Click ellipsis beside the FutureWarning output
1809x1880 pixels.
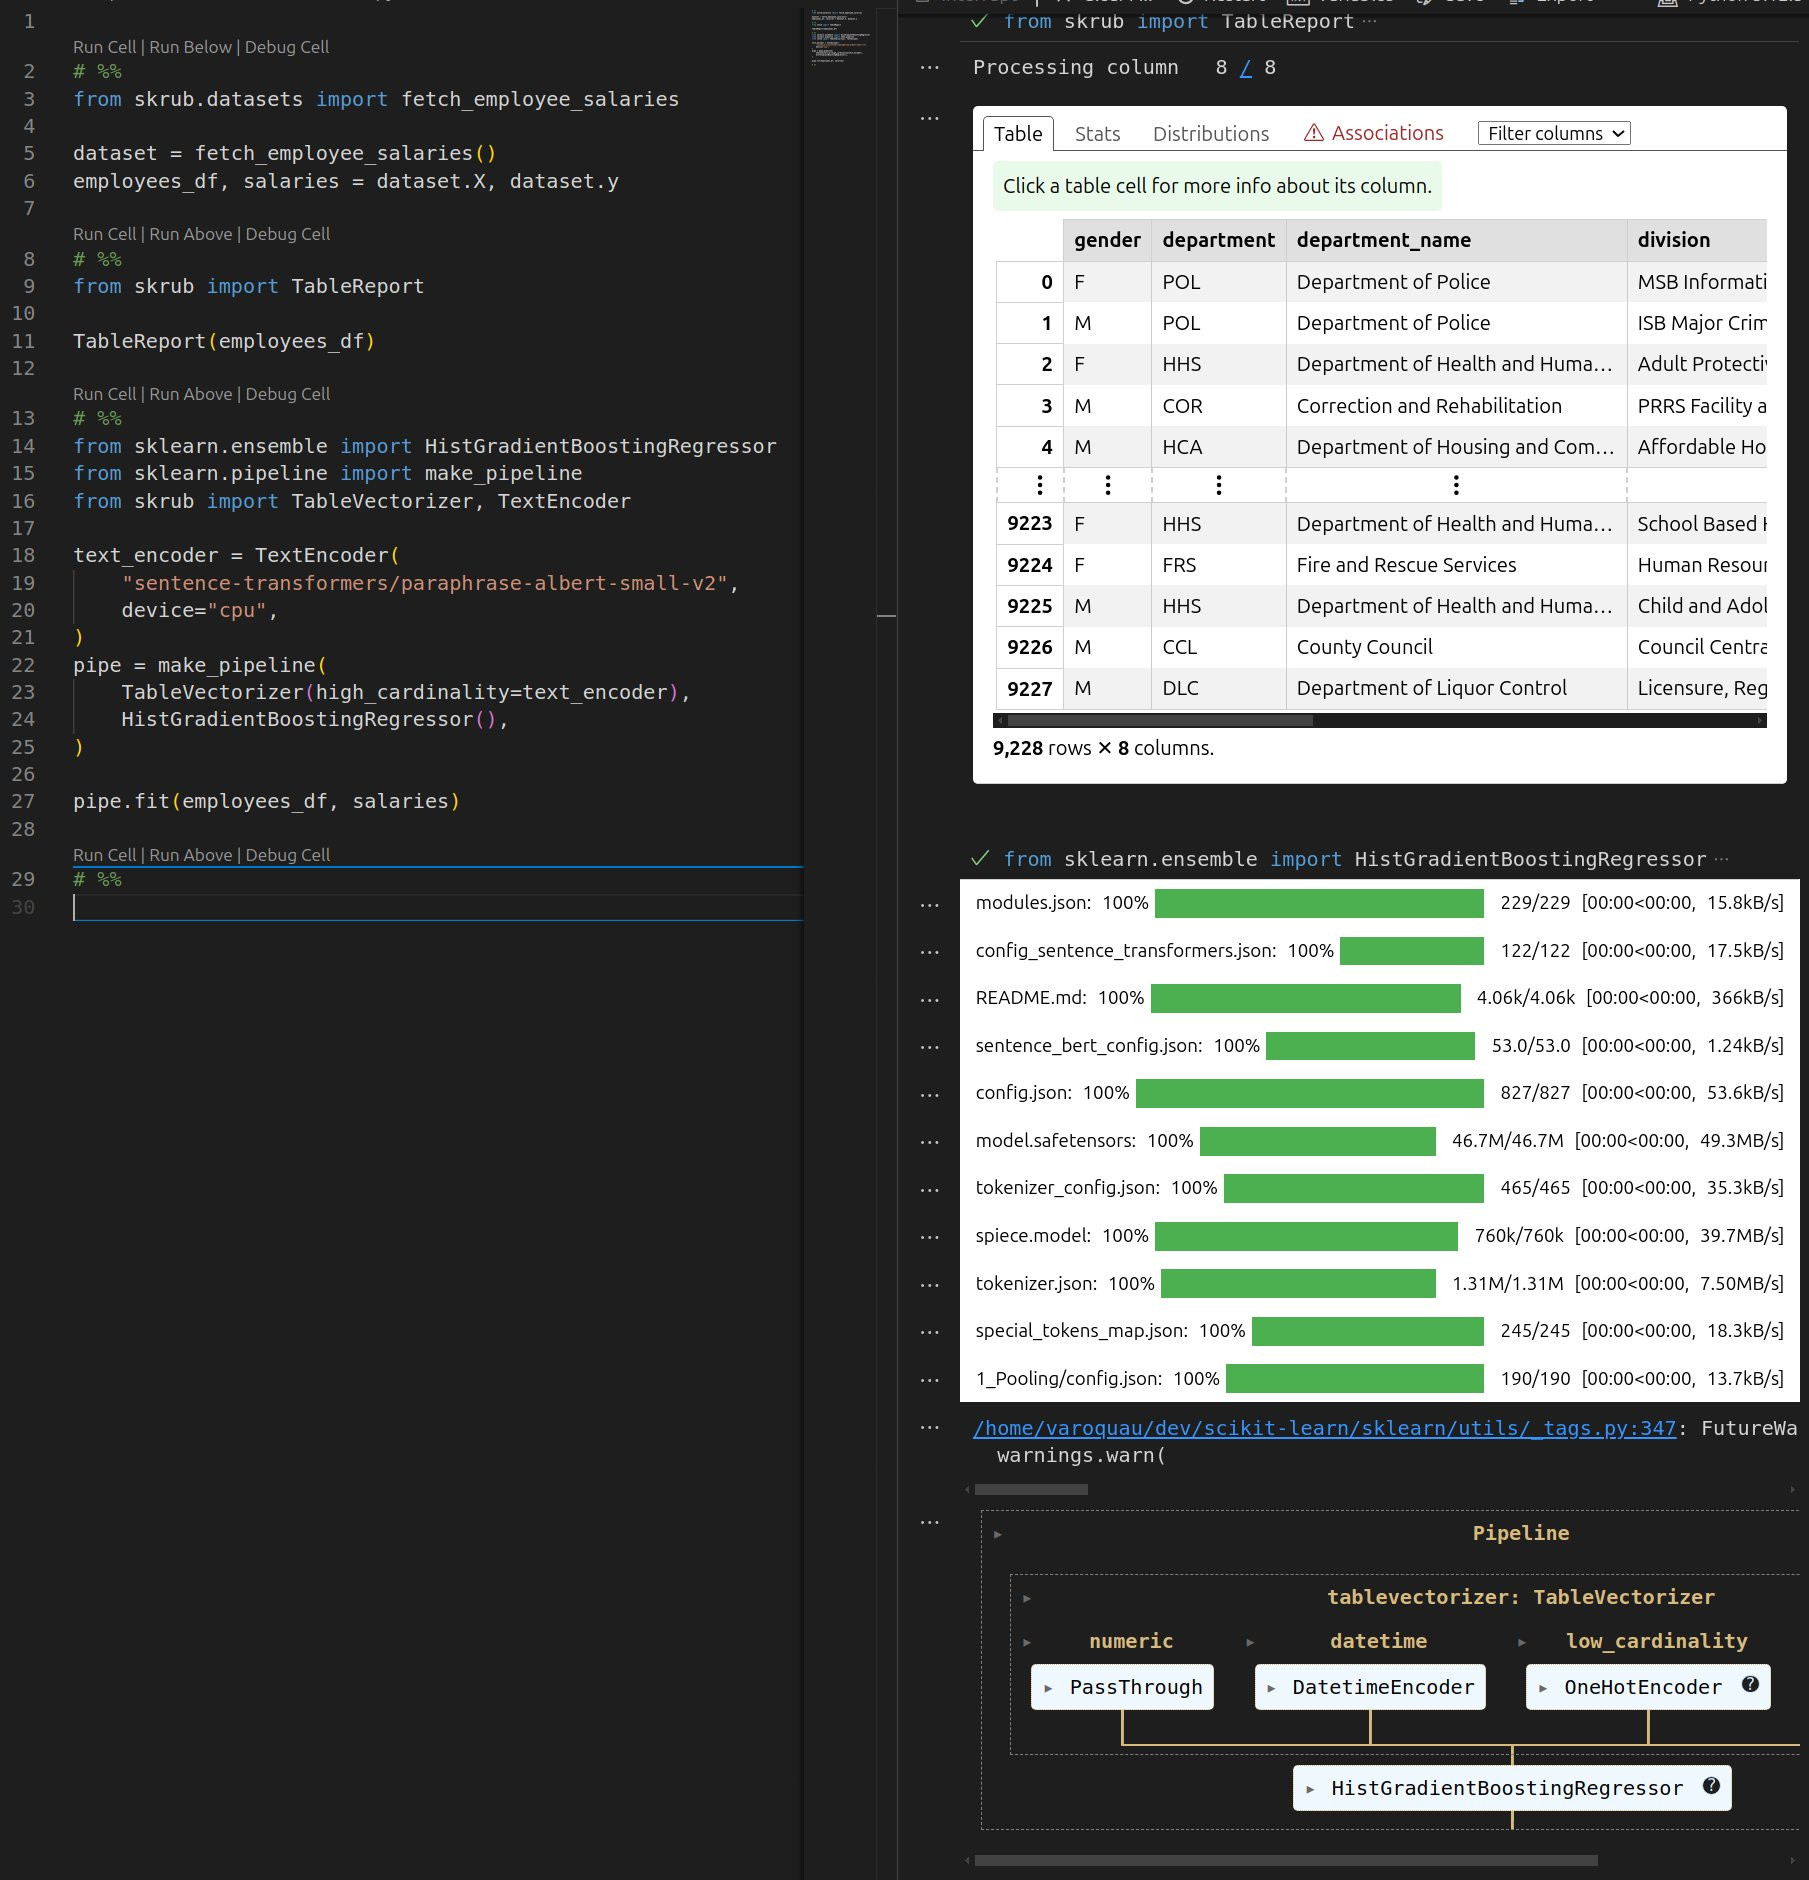(929, 1428)
